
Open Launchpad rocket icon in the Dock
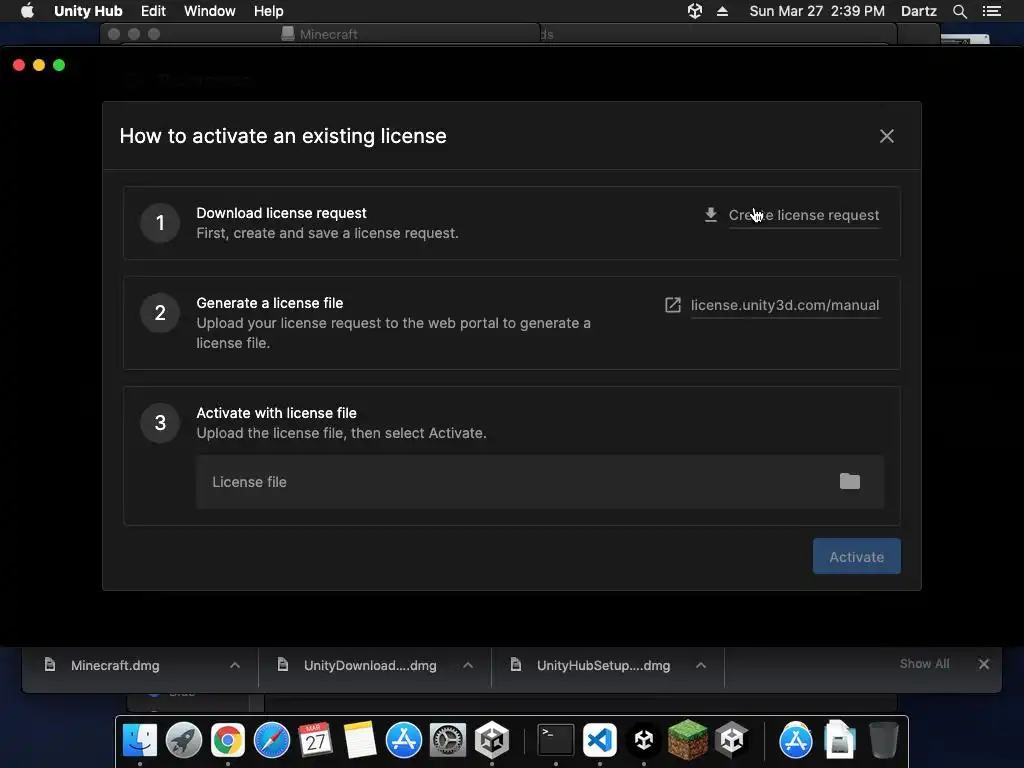point(184,740)
